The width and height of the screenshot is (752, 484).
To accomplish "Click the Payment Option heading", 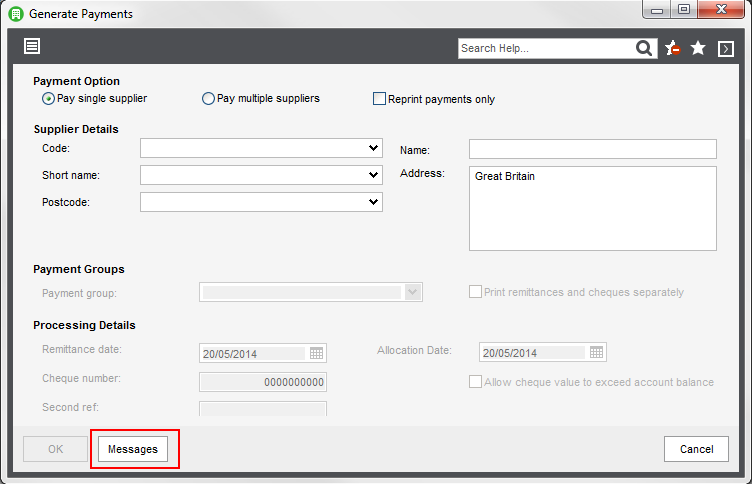I will tap(76, 81).
